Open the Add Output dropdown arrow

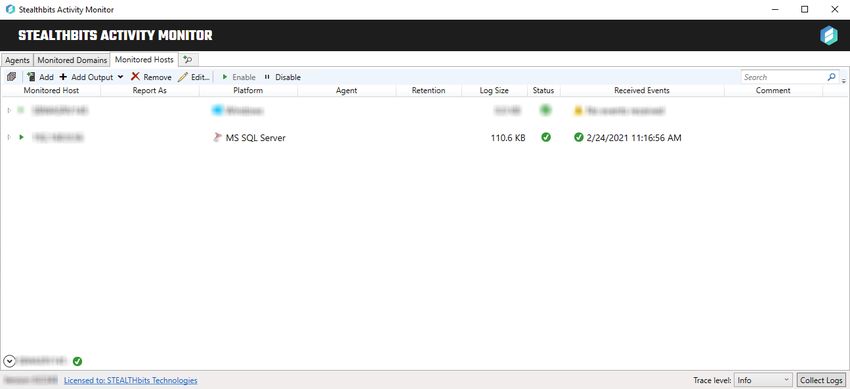120,77
